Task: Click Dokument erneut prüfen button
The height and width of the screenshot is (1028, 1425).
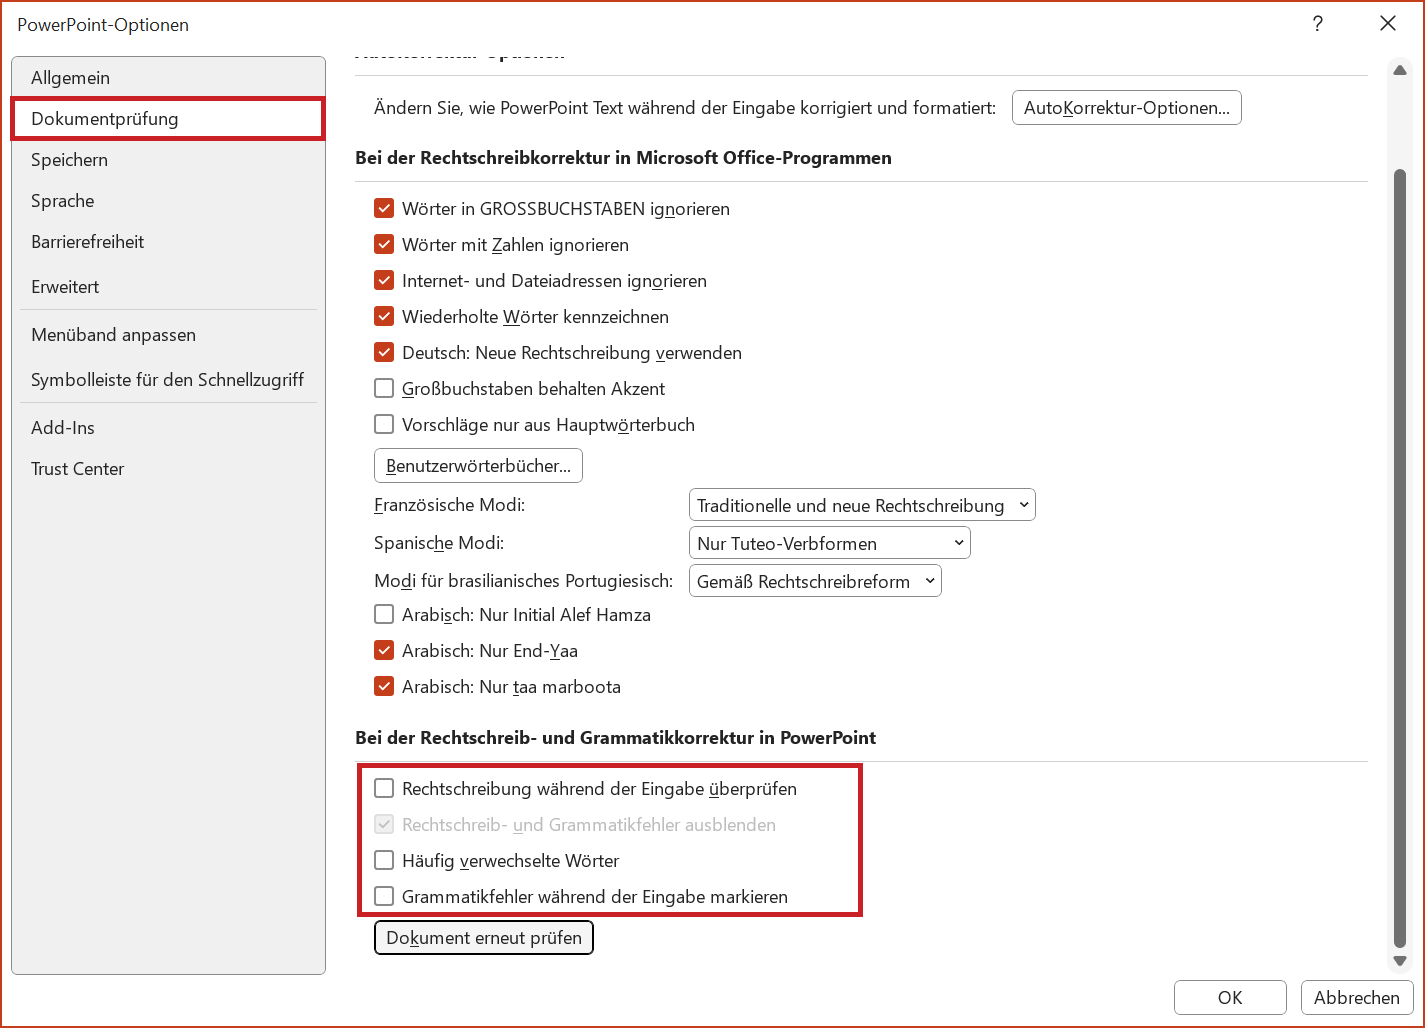Action: 484,938
